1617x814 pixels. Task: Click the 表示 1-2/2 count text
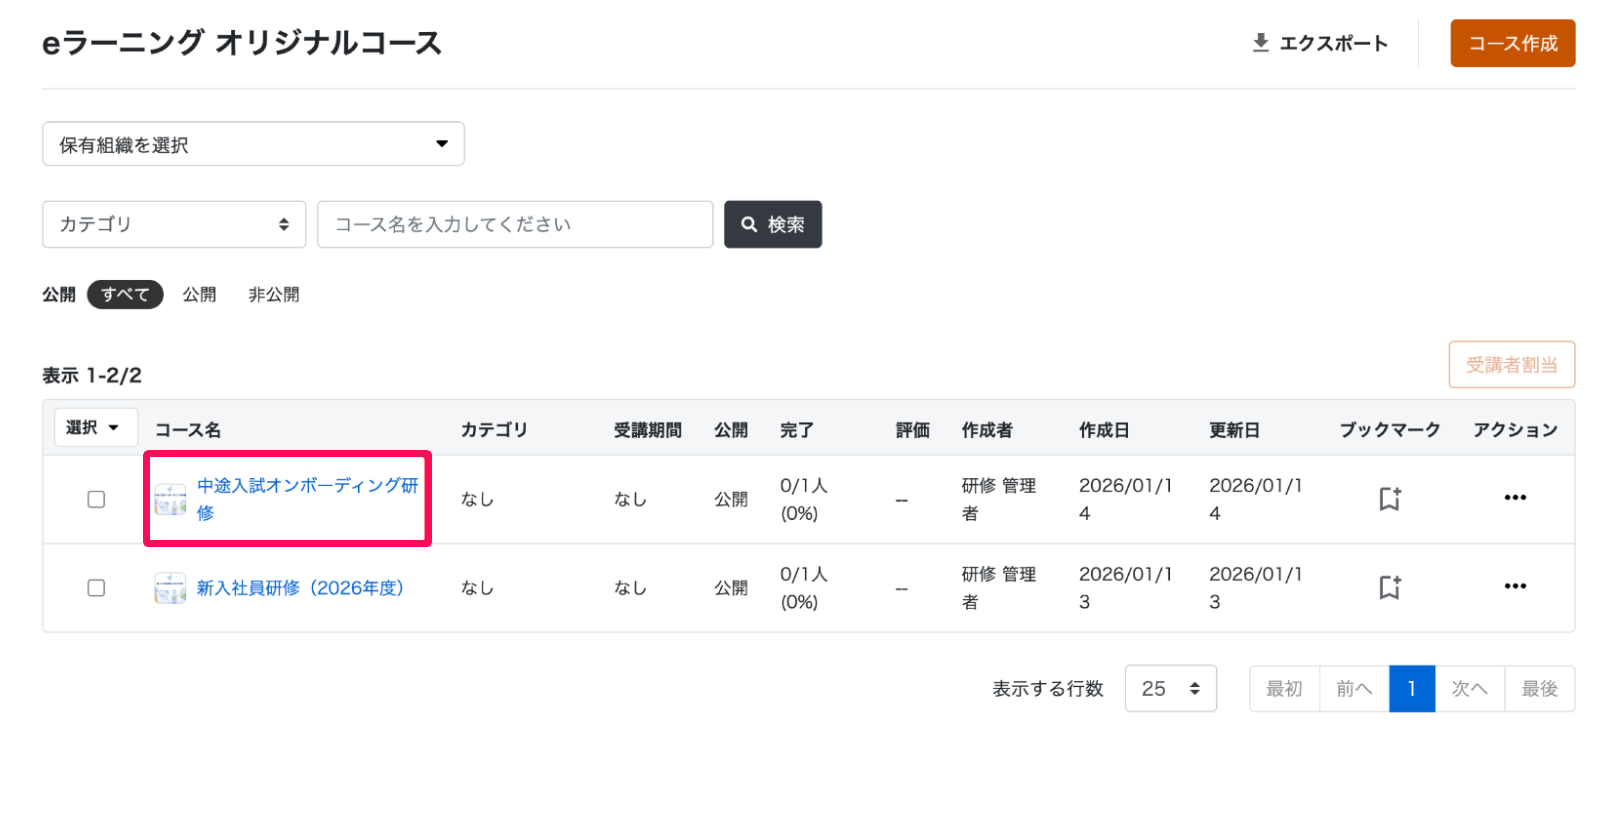point(92,375)
